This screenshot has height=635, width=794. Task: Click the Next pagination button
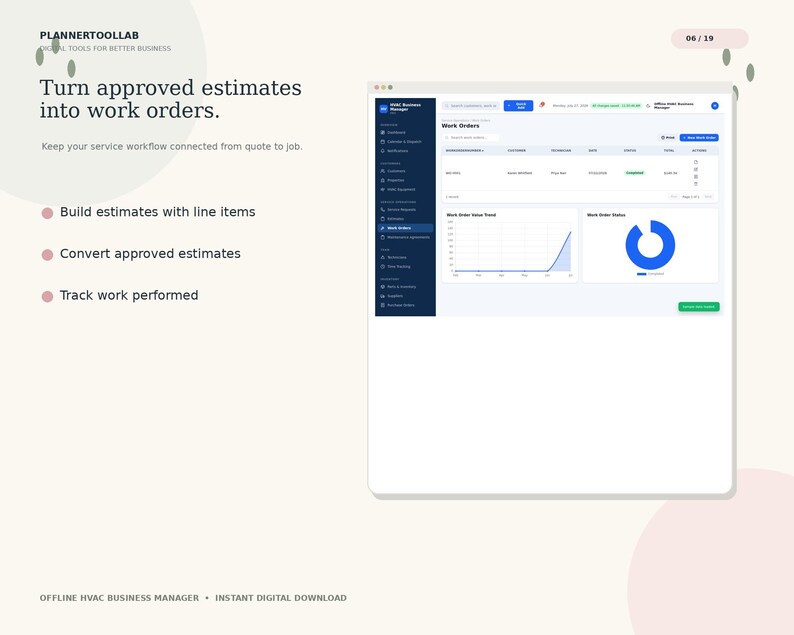click(x=708, y=196)
